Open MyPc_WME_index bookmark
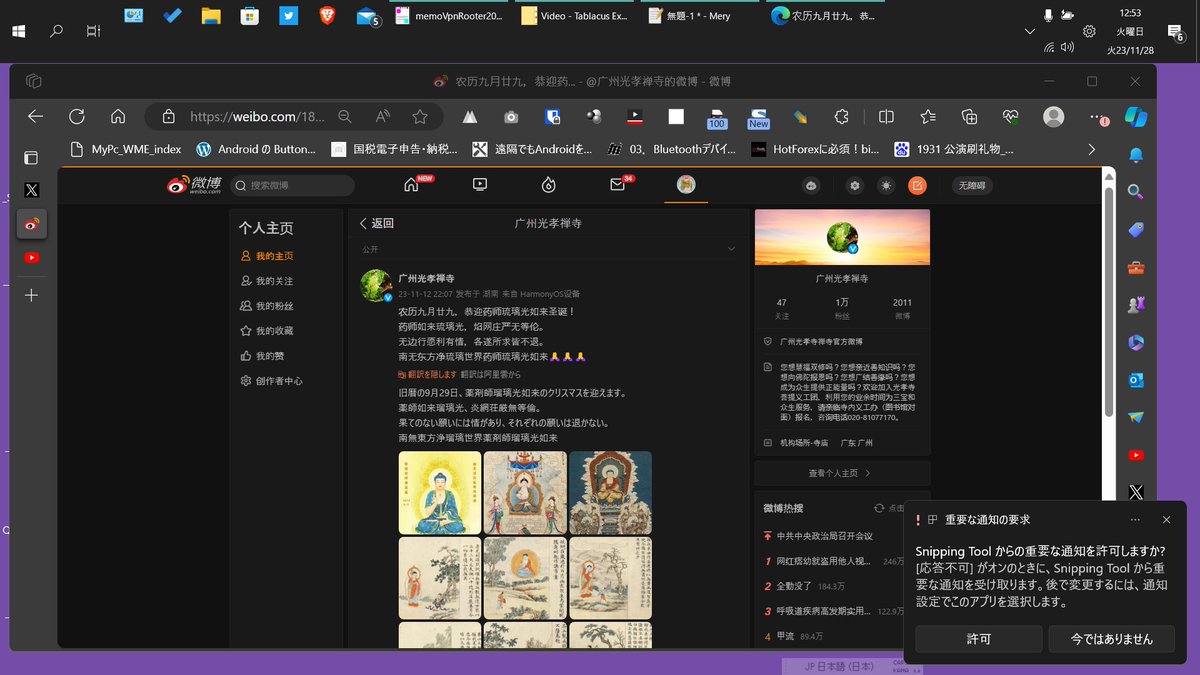1200x675 pixels. click(x=126, y=149)
